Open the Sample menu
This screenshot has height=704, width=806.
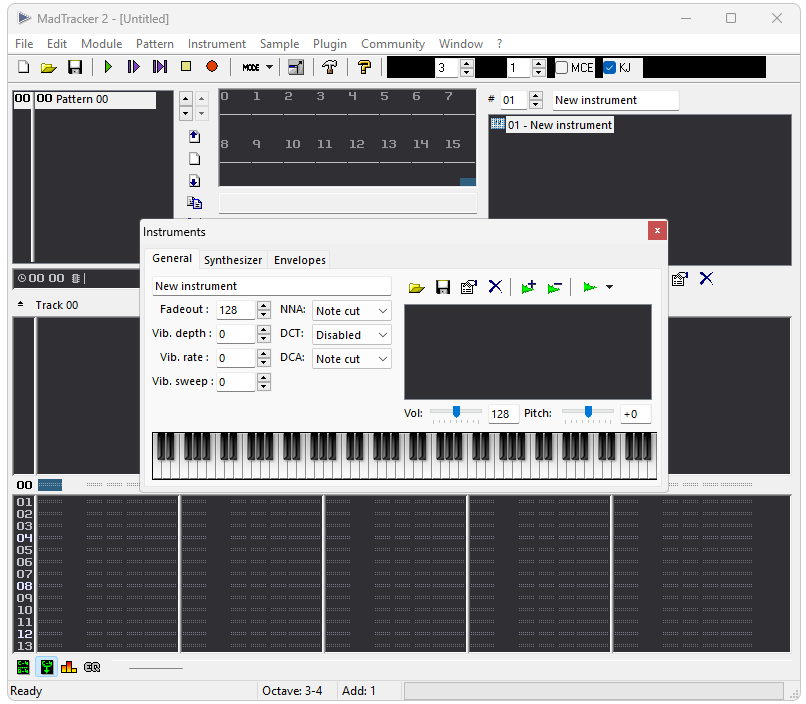[280, 44]
